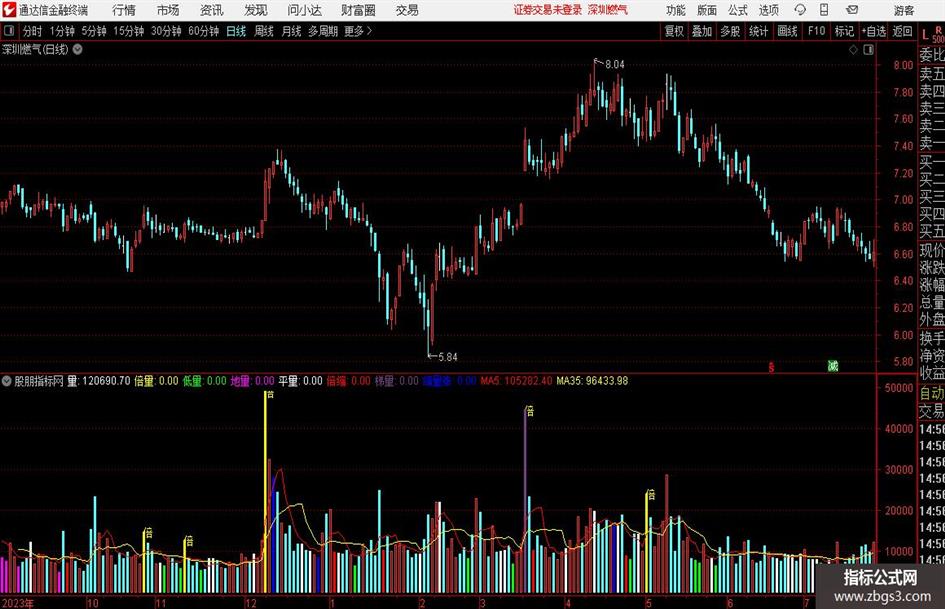Click the red 深圳燃气 title text
This screenshot has height=609, width=945.
click(607, 10)
